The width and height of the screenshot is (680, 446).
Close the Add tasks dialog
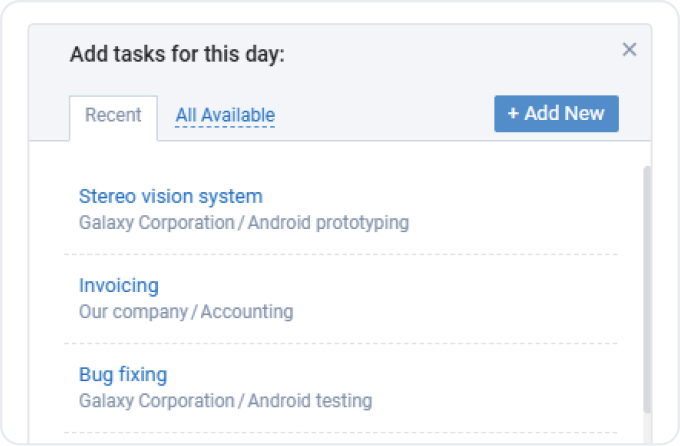[x=629, y=50]
